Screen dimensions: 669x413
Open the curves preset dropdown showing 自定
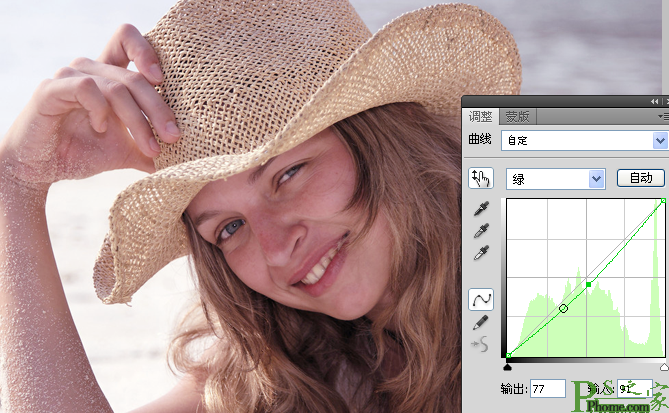point(584,140)
